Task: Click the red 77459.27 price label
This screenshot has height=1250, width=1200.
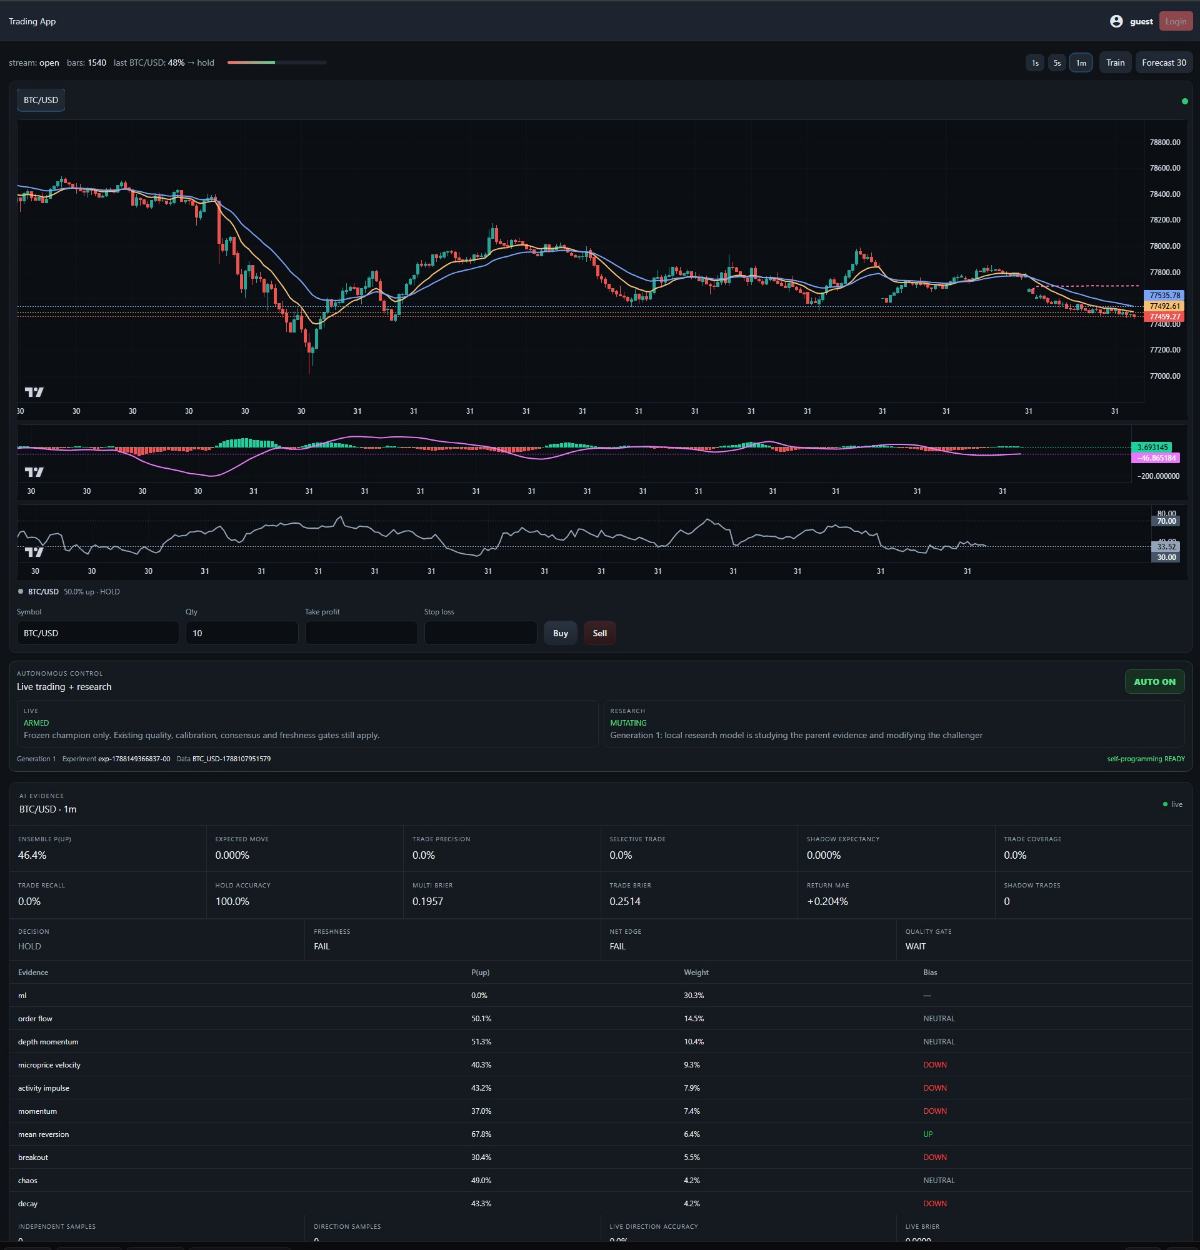Action: click(1165, 317)
